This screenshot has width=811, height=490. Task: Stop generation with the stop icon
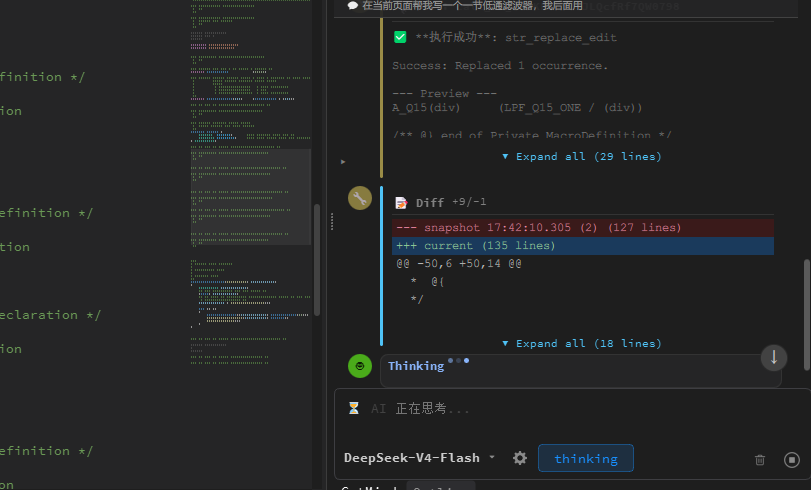[792, 459]
